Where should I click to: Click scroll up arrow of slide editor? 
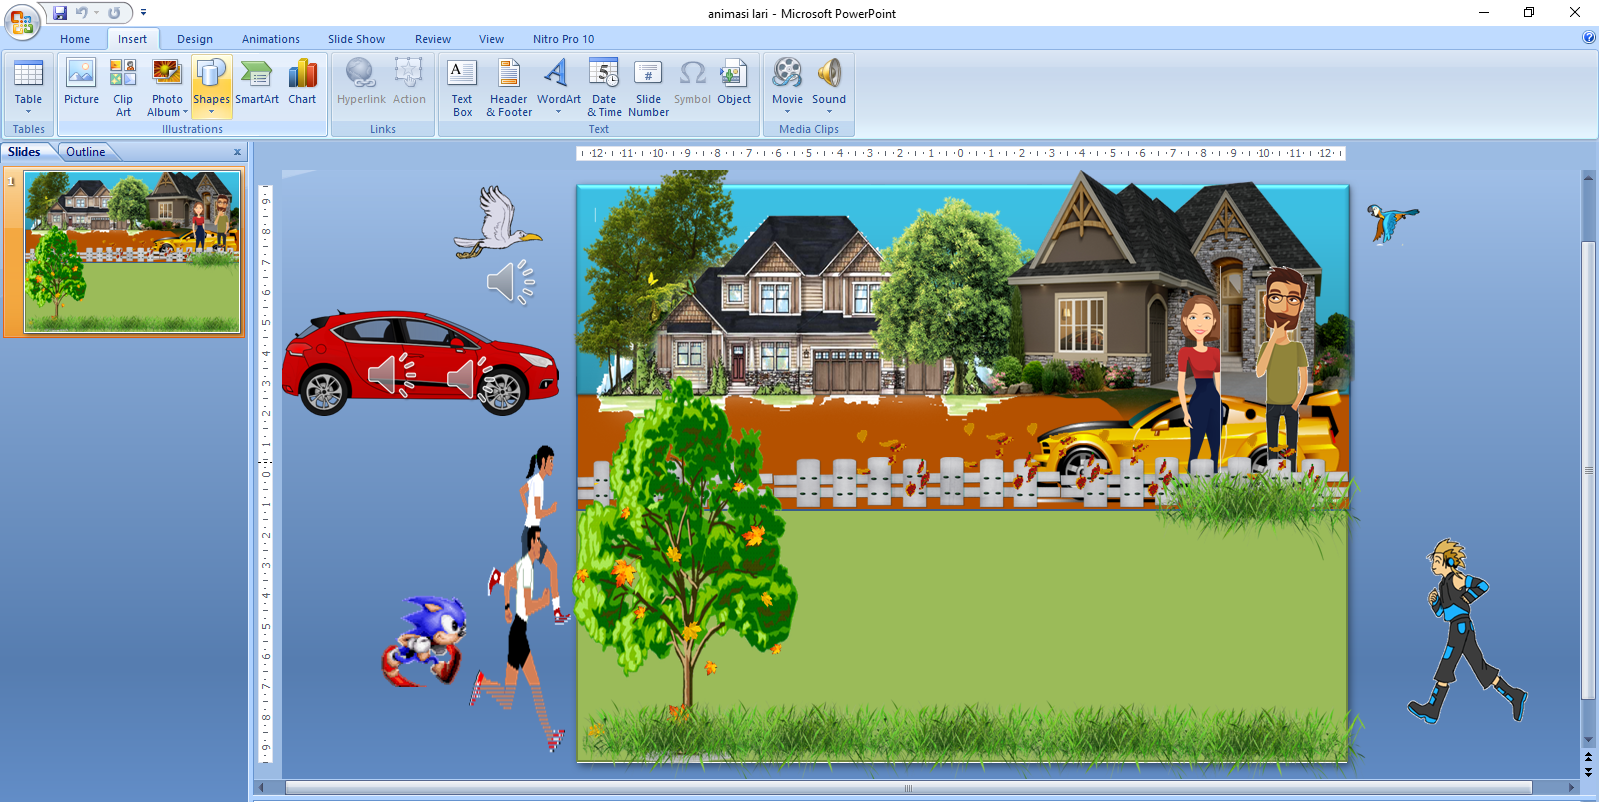[1588, 177]
